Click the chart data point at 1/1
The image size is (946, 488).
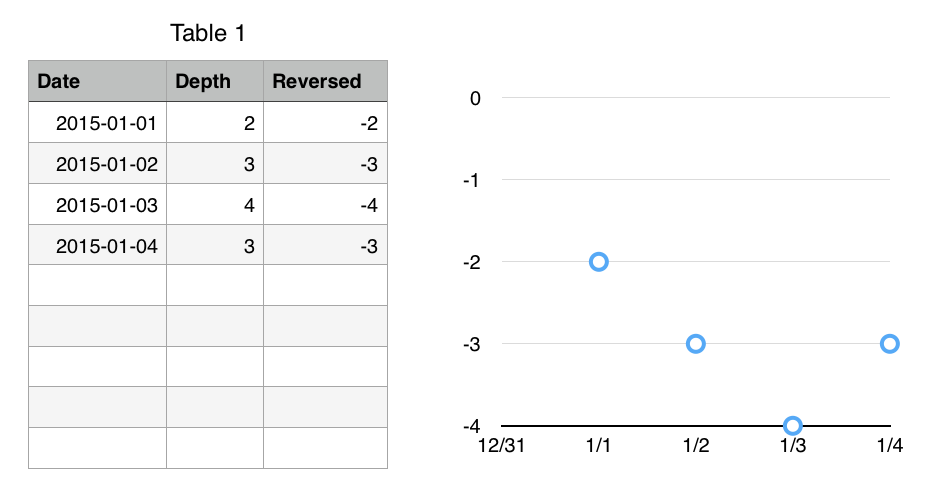598,262
